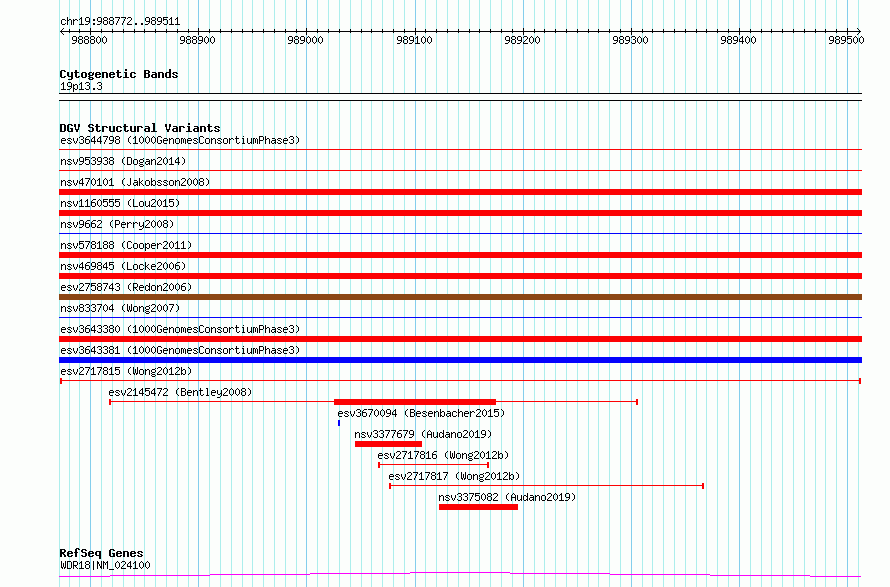
Task: Click the chr19:988772..989511 coordinates label
Action: pos(120,22)
